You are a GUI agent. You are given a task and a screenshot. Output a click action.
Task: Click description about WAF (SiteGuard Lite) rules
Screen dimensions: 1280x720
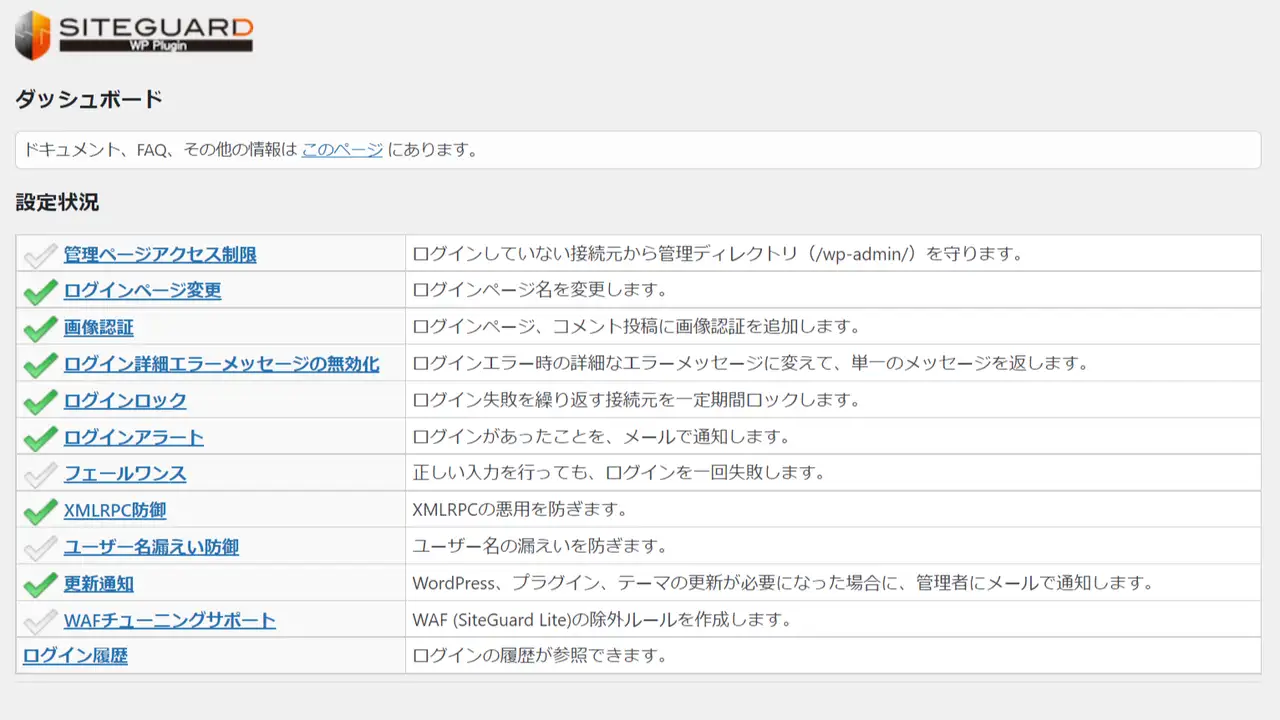point(602,620)
